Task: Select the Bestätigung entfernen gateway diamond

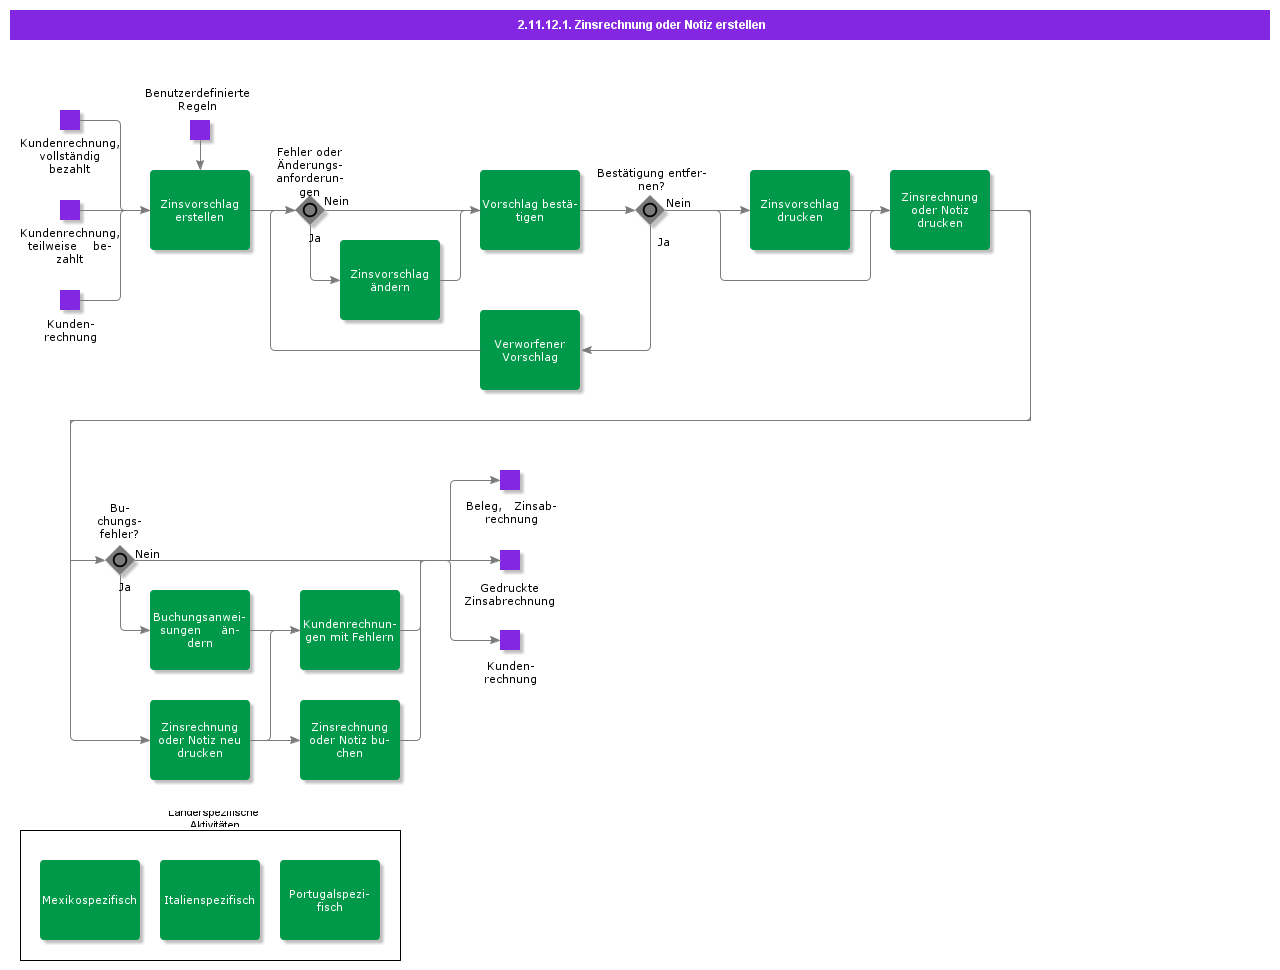Action: [x=650, y=210]
